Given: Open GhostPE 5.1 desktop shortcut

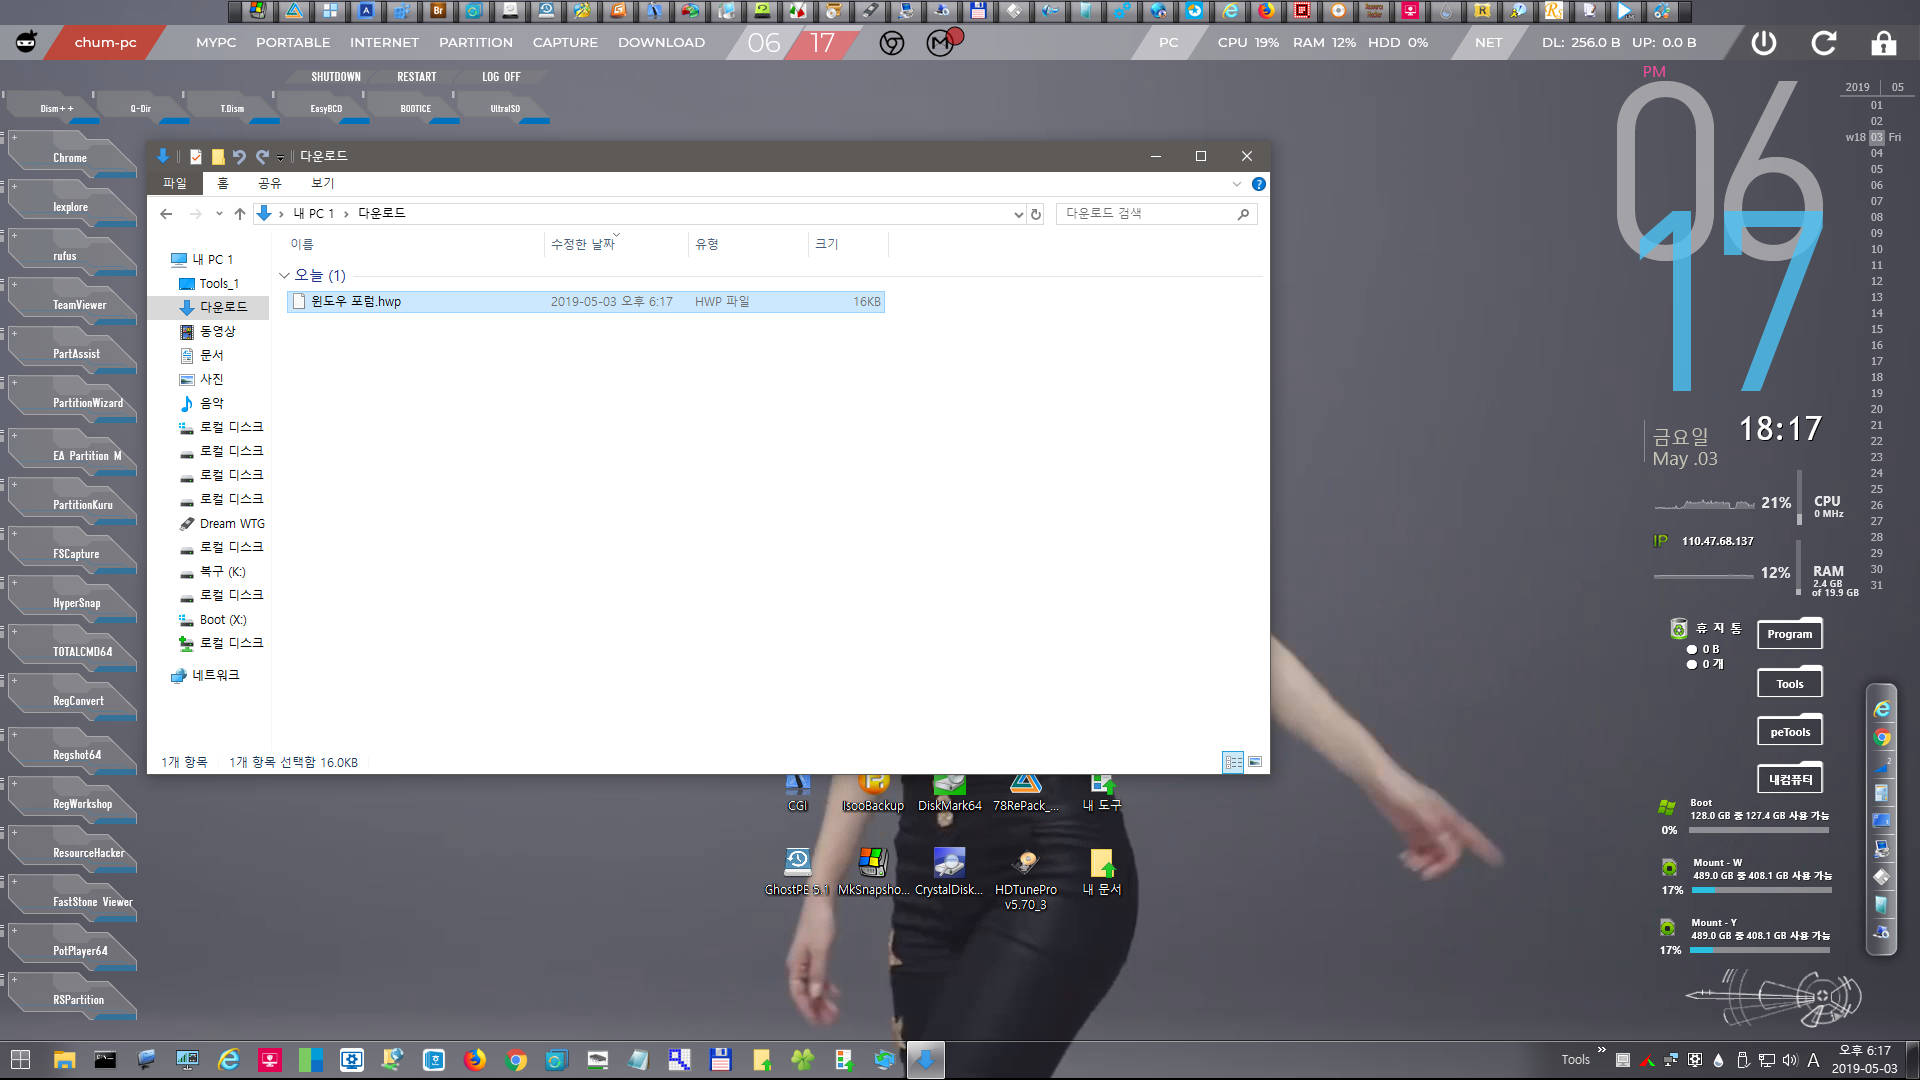Looking at the screenshot, I should tap(797, 871).
